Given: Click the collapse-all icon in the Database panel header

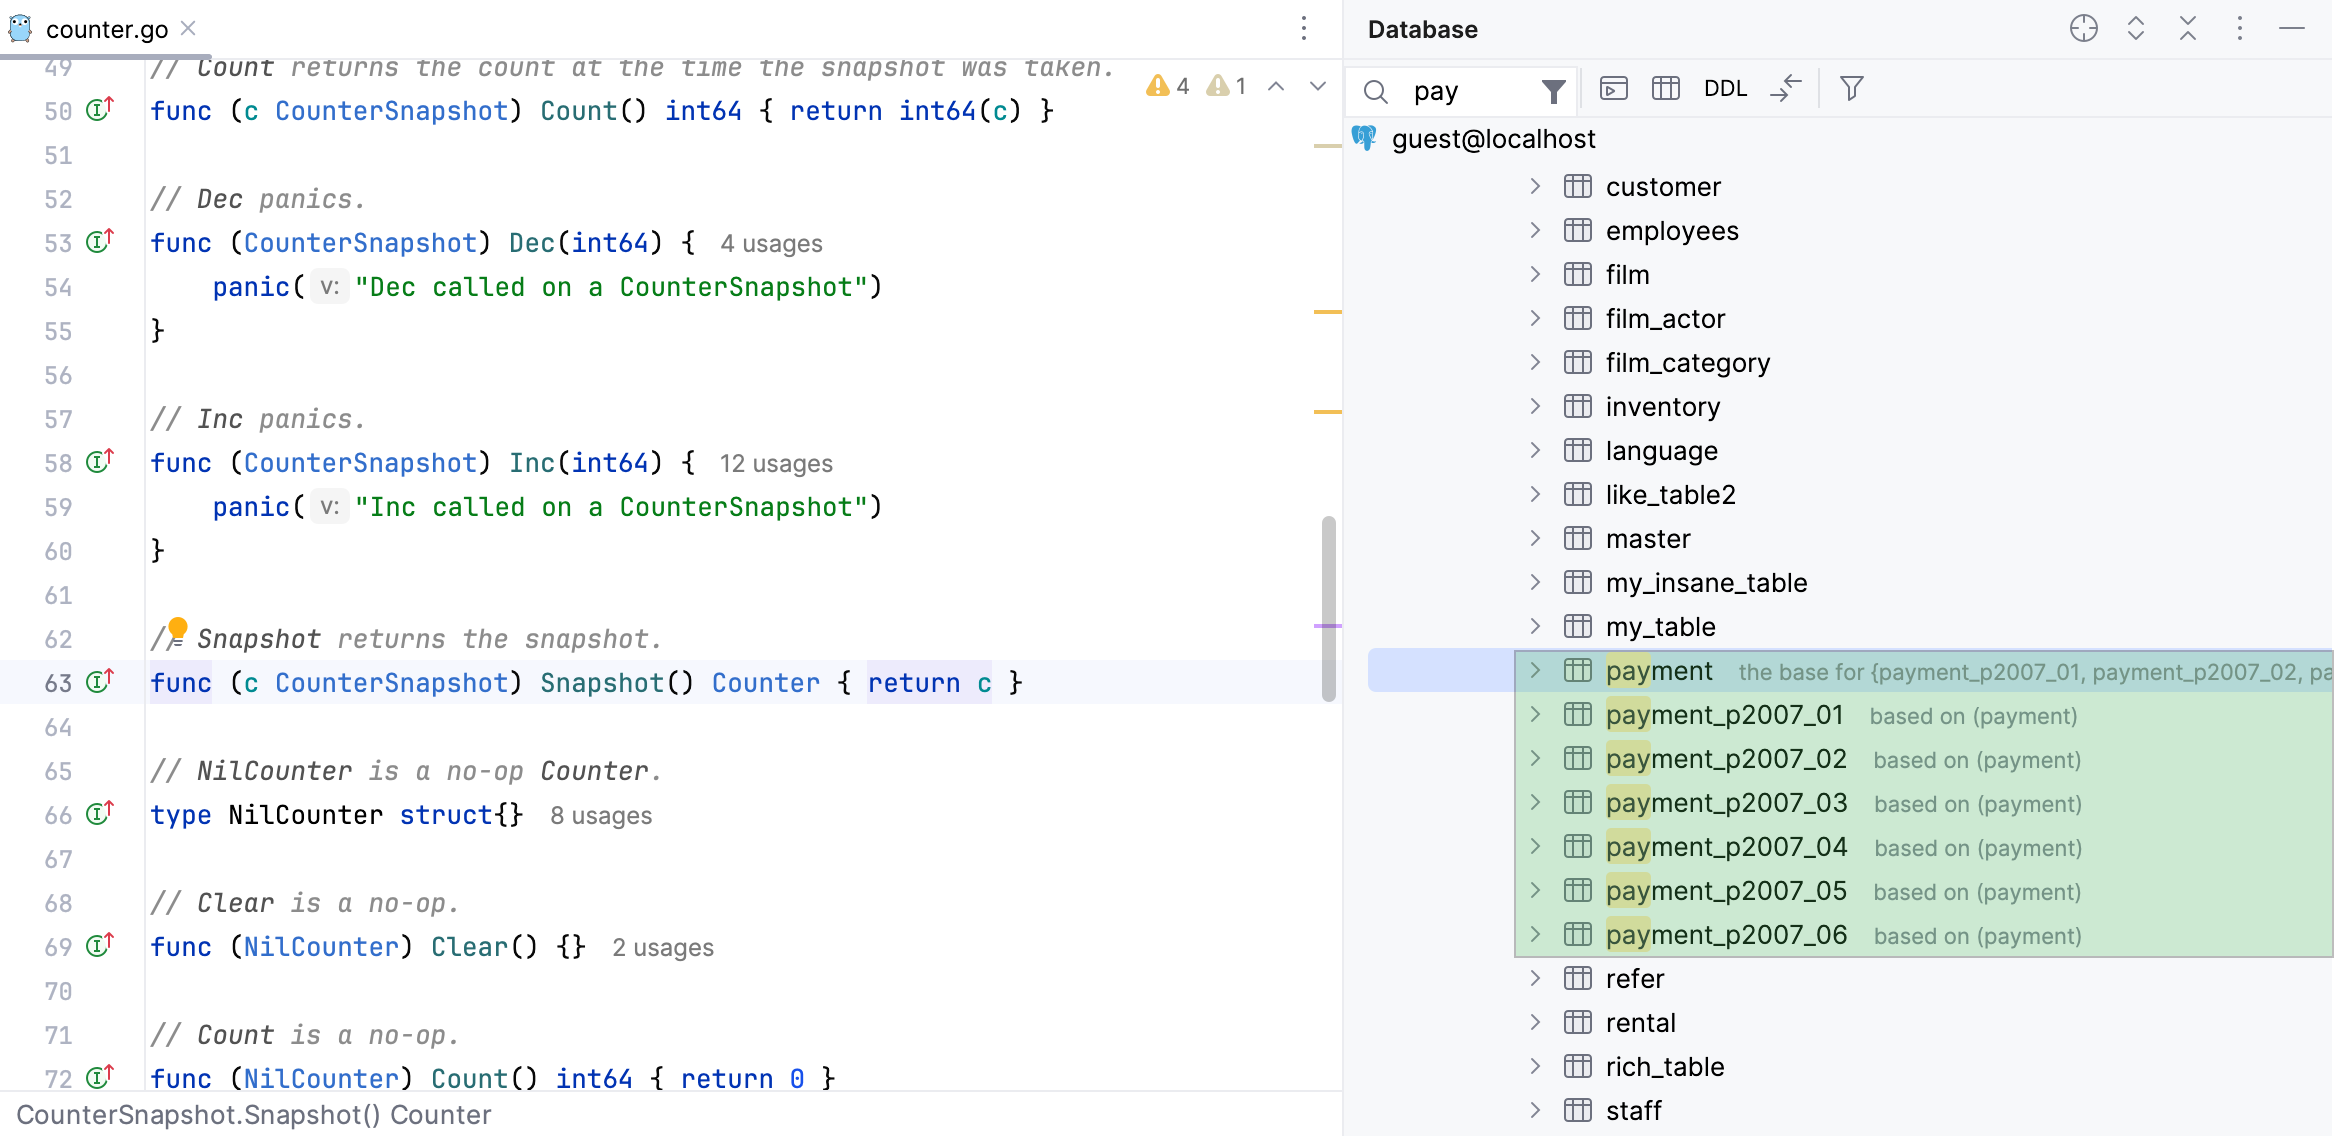Looking at the screenshot, I should click(2188, 29).
